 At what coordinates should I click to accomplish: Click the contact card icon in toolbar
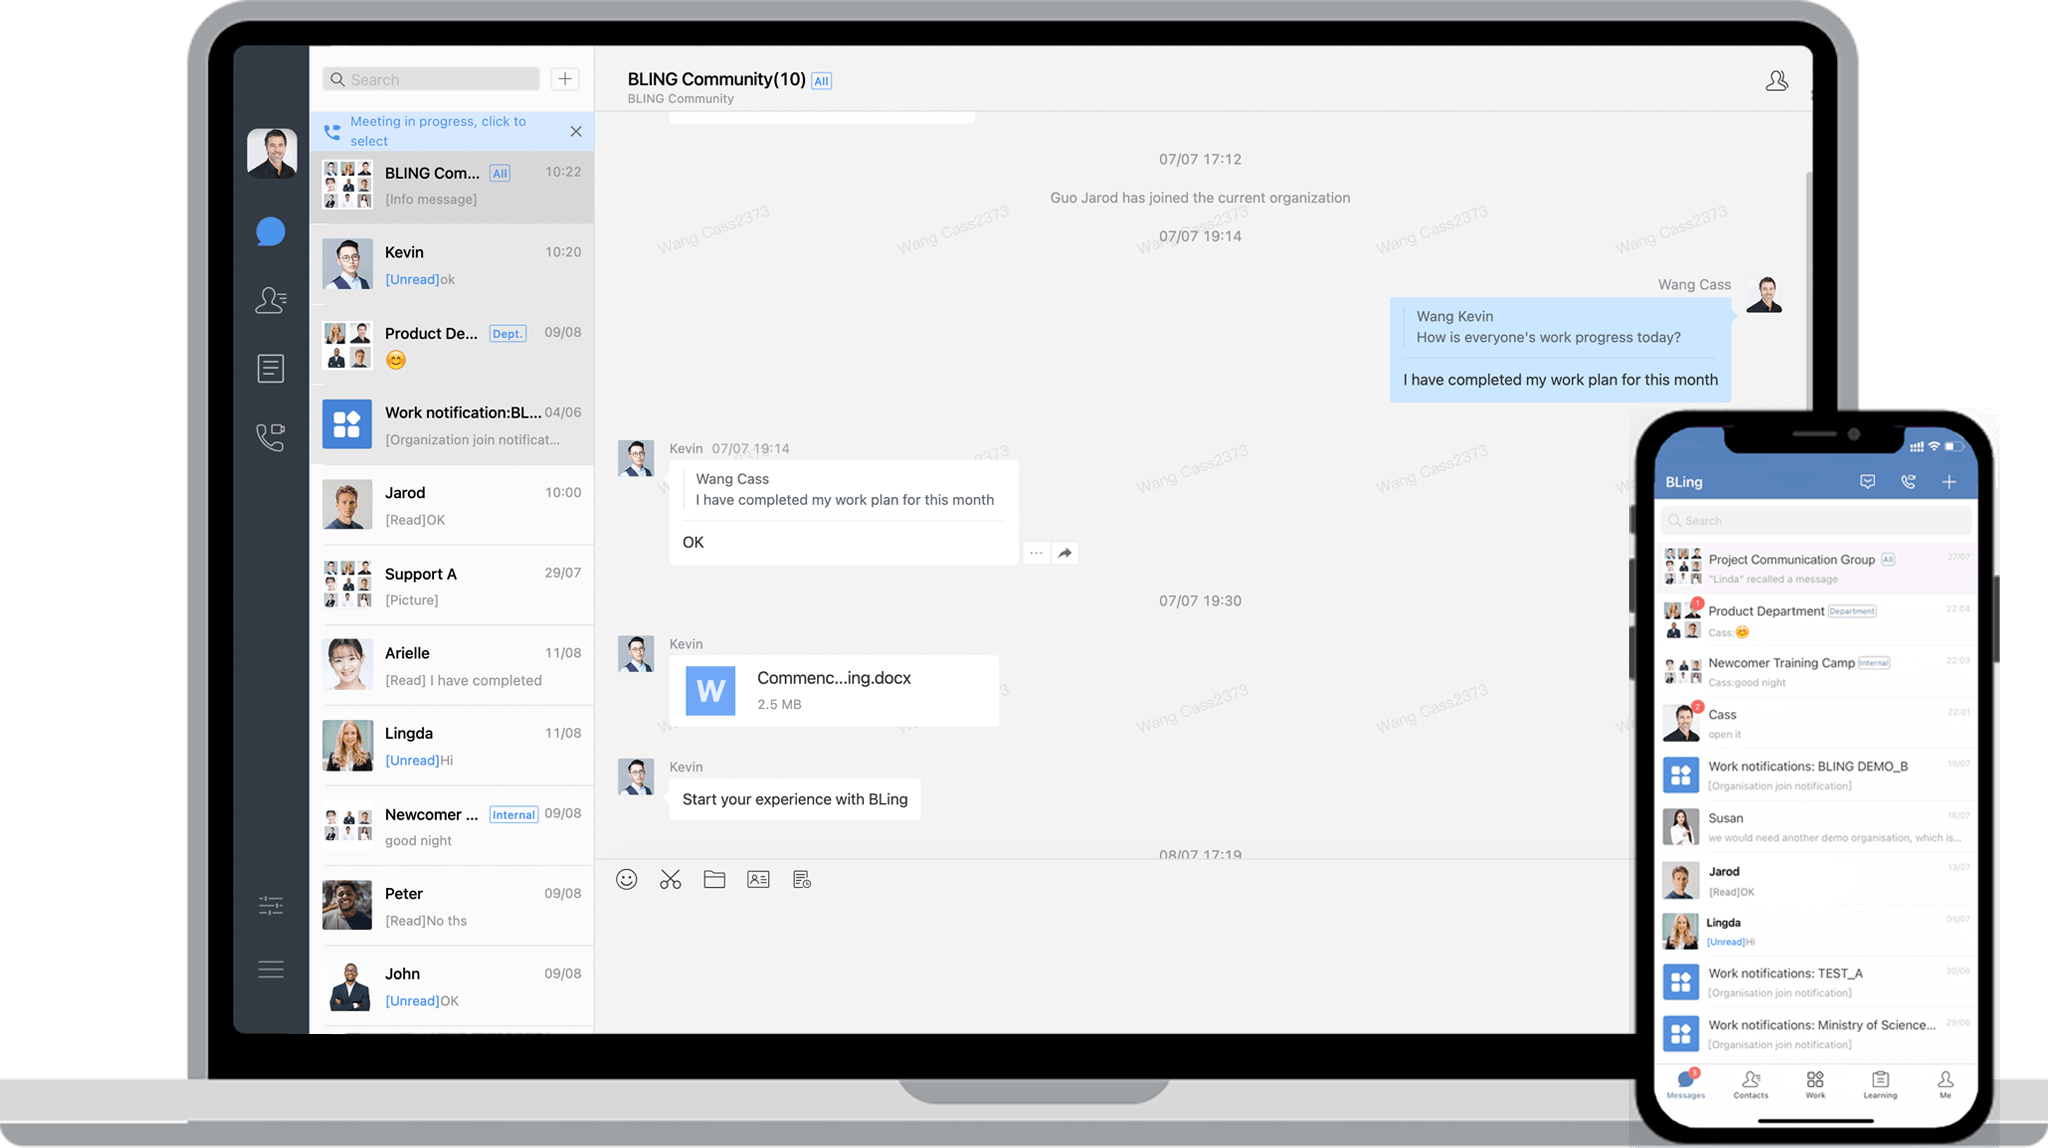(x=758, y=879)
